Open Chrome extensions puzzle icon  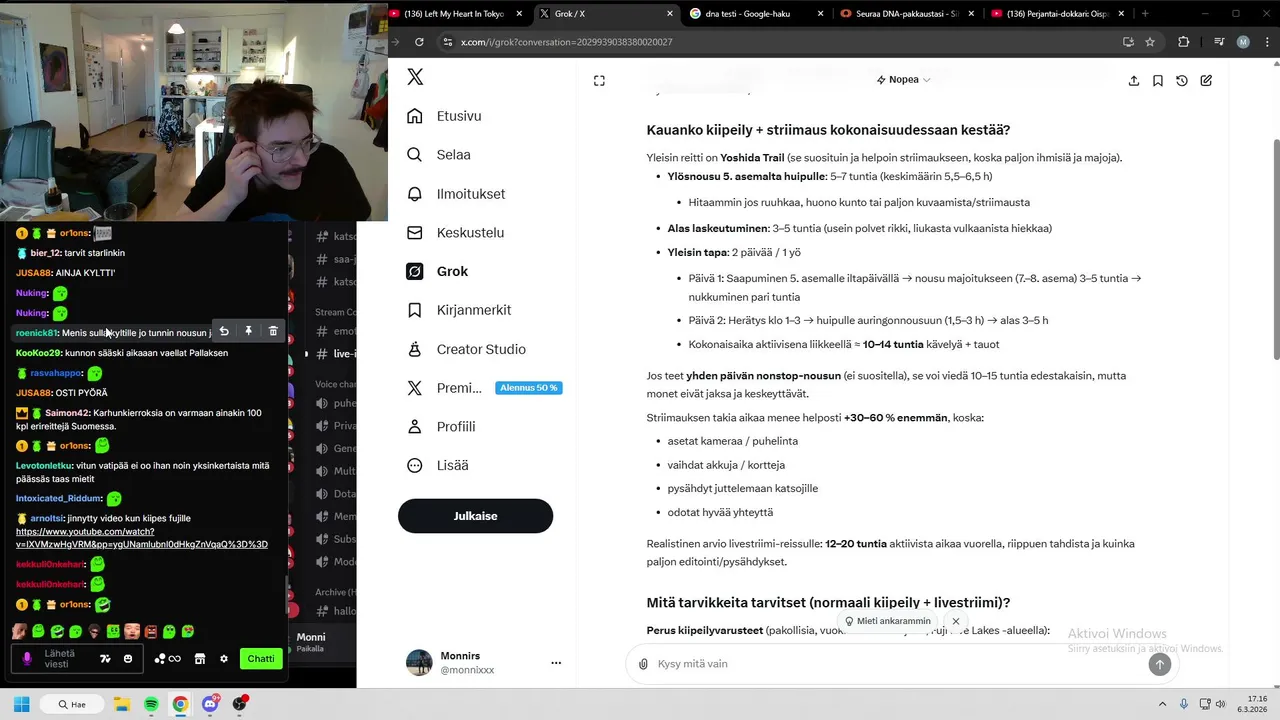(1184, 42)
